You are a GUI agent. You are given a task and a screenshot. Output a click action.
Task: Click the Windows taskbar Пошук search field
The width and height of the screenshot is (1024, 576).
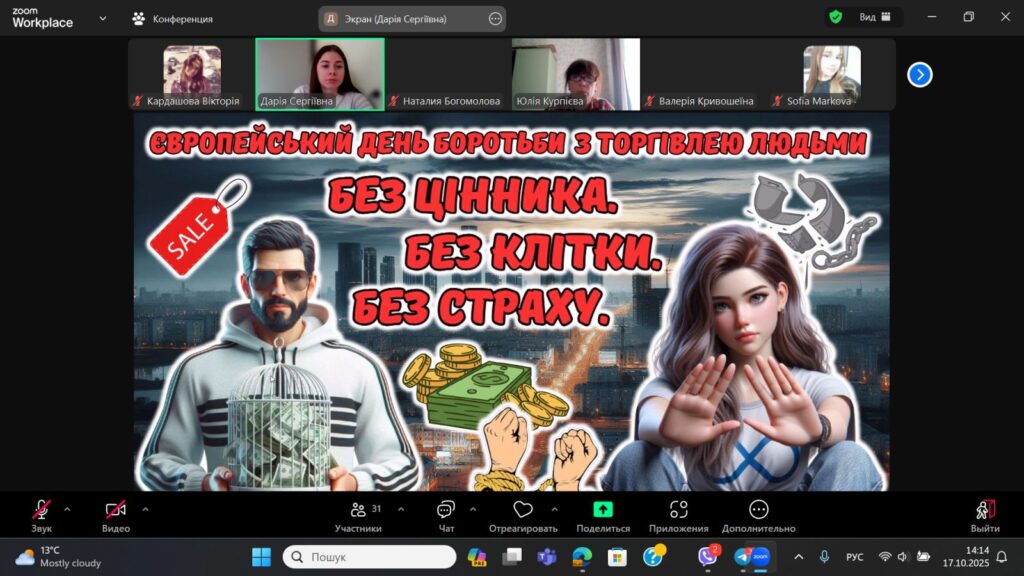(370, 556)
